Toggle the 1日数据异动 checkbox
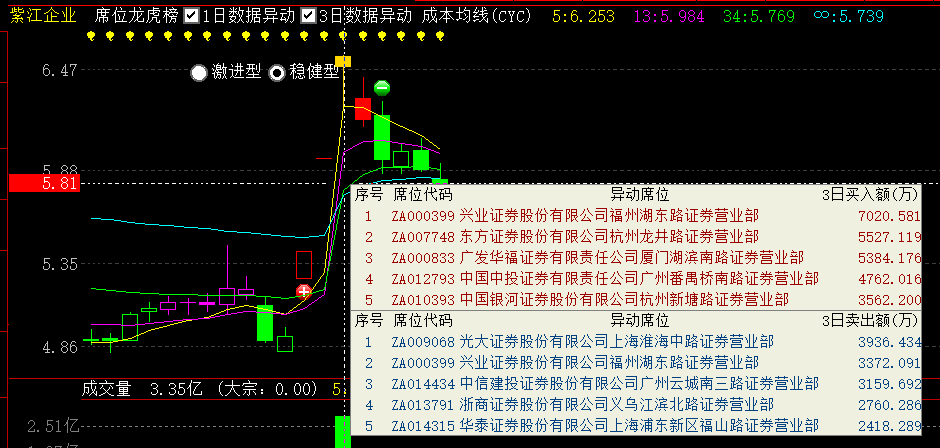 coord(192,16)
